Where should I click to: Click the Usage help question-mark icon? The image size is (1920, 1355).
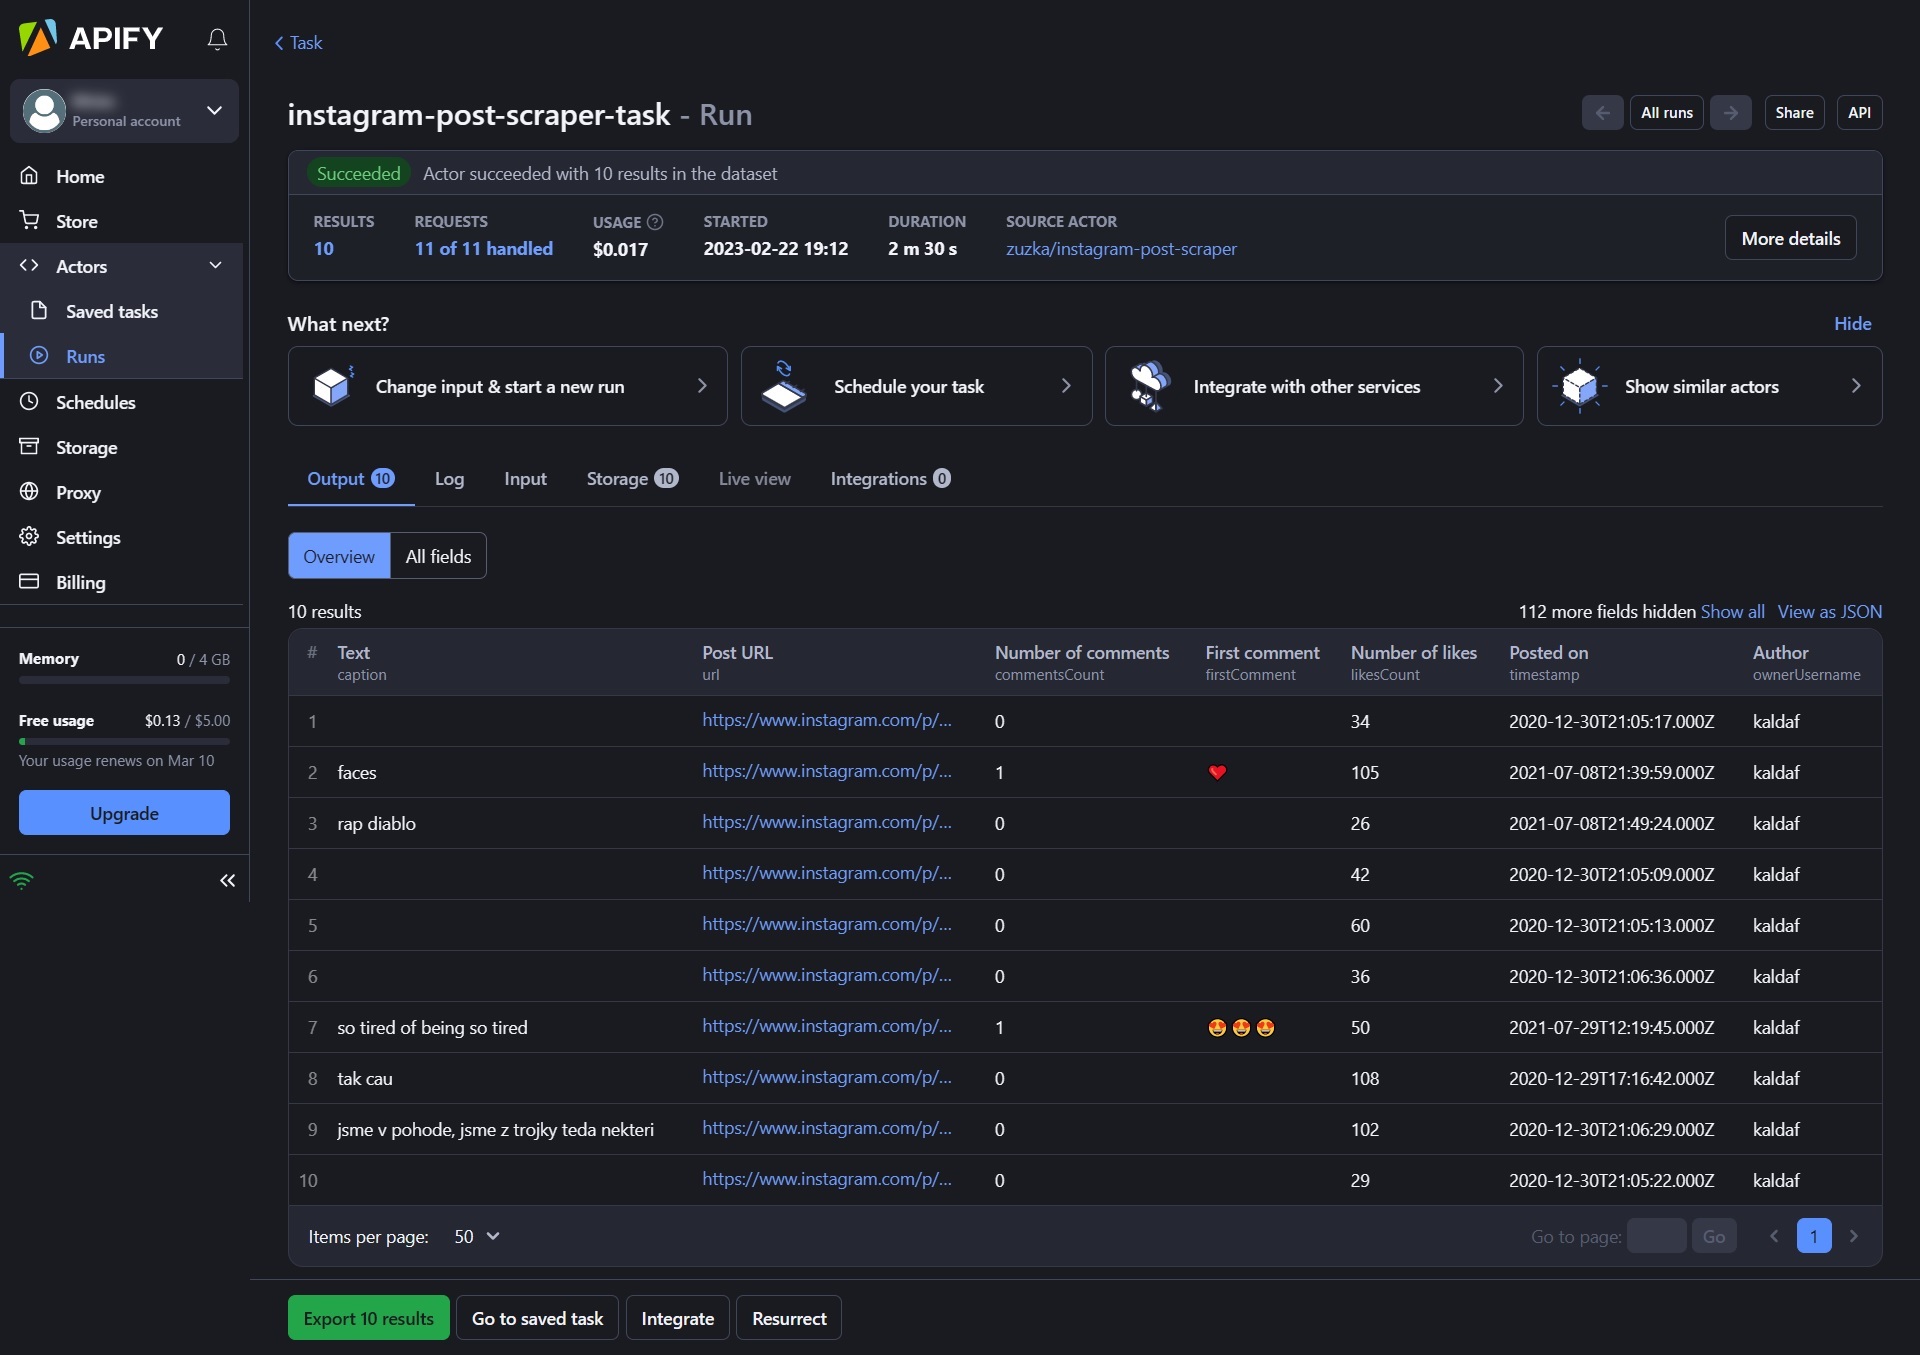coord(655,222)
